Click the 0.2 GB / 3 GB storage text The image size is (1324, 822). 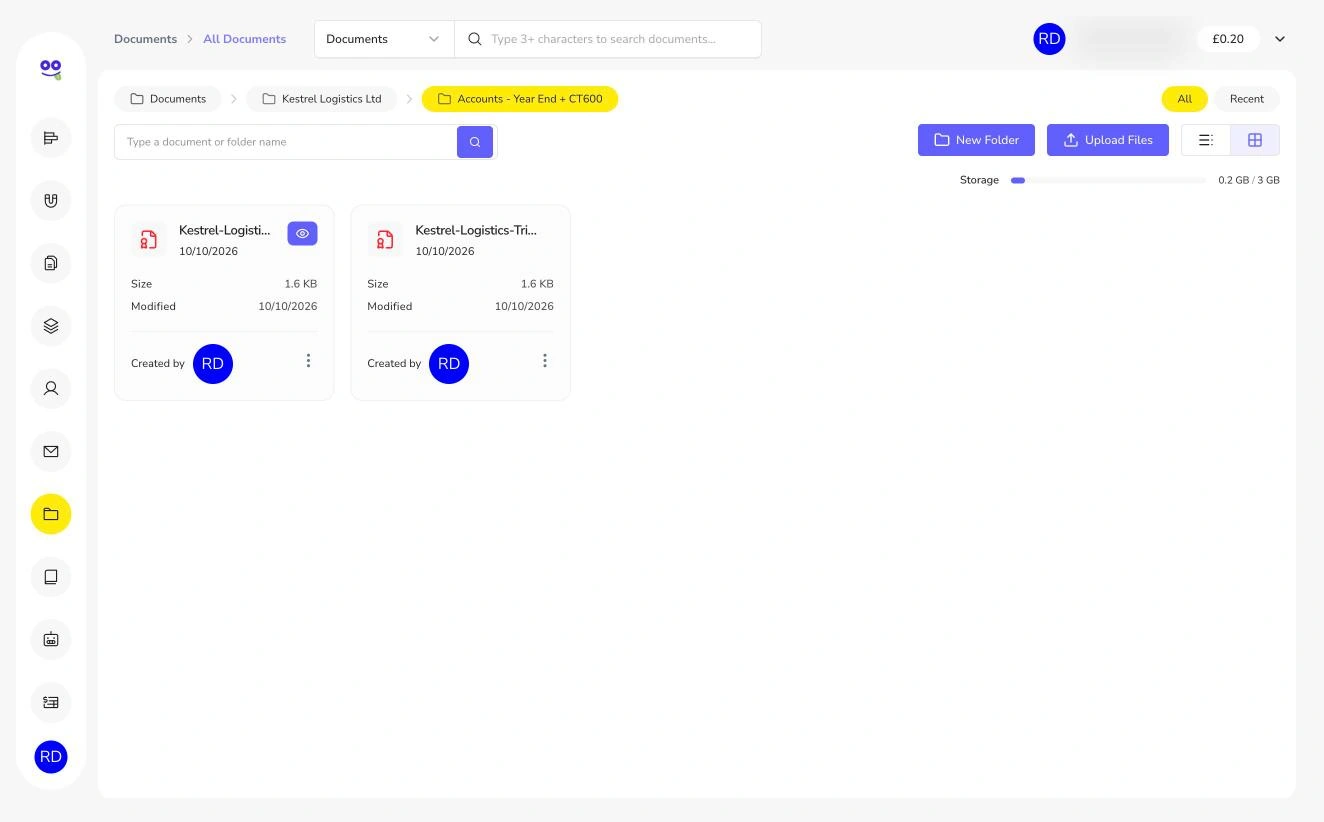[1248, 180]
